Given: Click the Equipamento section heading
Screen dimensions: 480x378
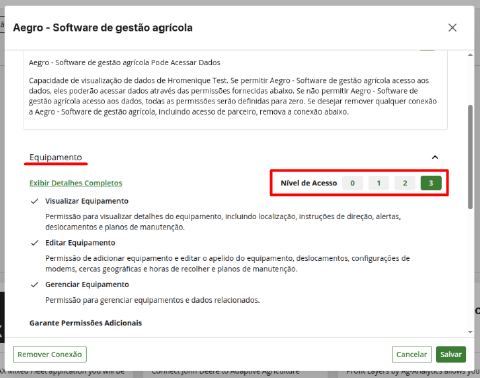Looking at the screenshot, I should pos(56,157).
